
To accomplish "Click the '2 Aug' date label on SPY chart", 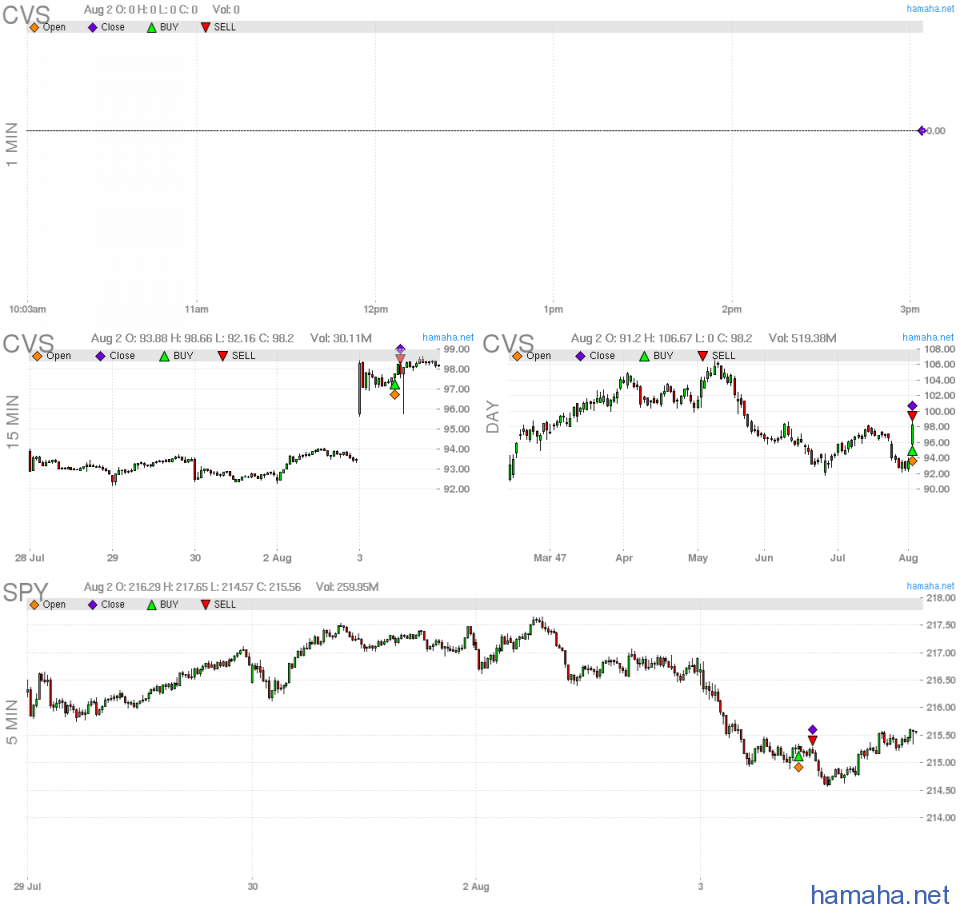I will point(476,886).
